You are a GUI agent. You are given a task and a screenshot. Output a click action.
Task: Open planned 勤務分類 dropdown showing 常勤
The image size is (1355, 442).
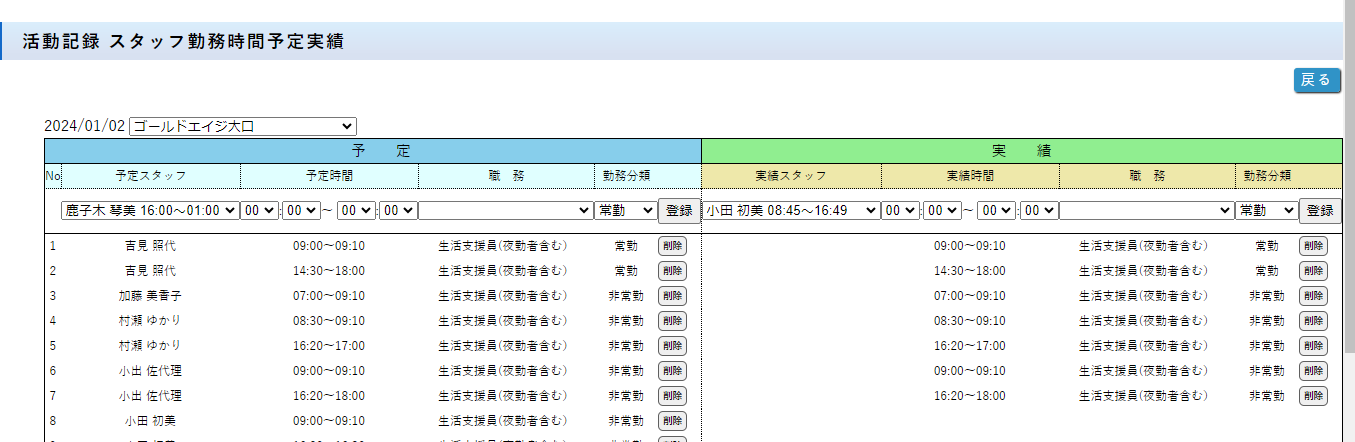[625, 210]
